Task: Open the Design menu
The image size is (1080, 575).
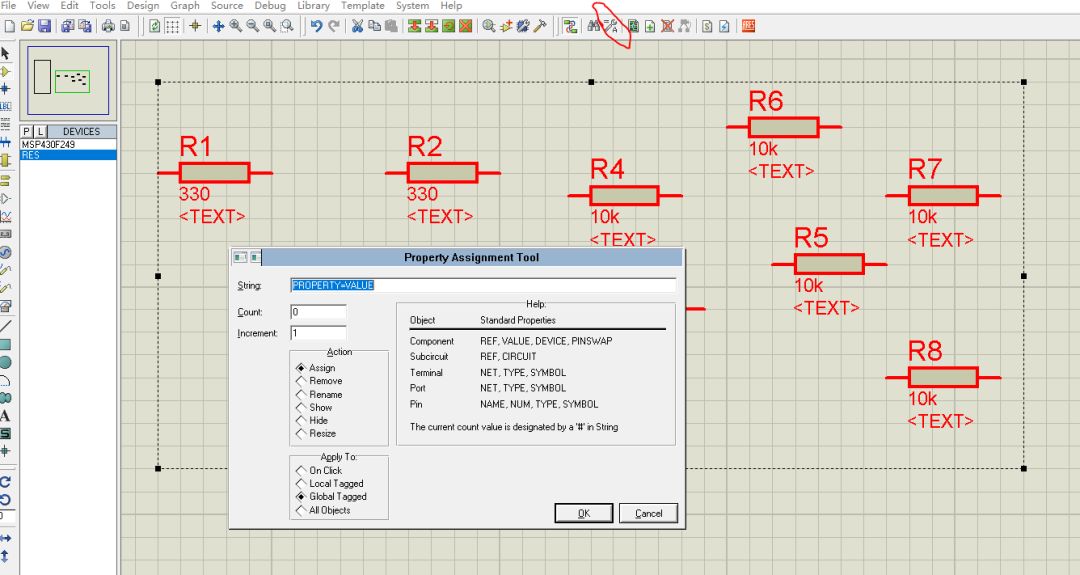Action: [143, 6]
